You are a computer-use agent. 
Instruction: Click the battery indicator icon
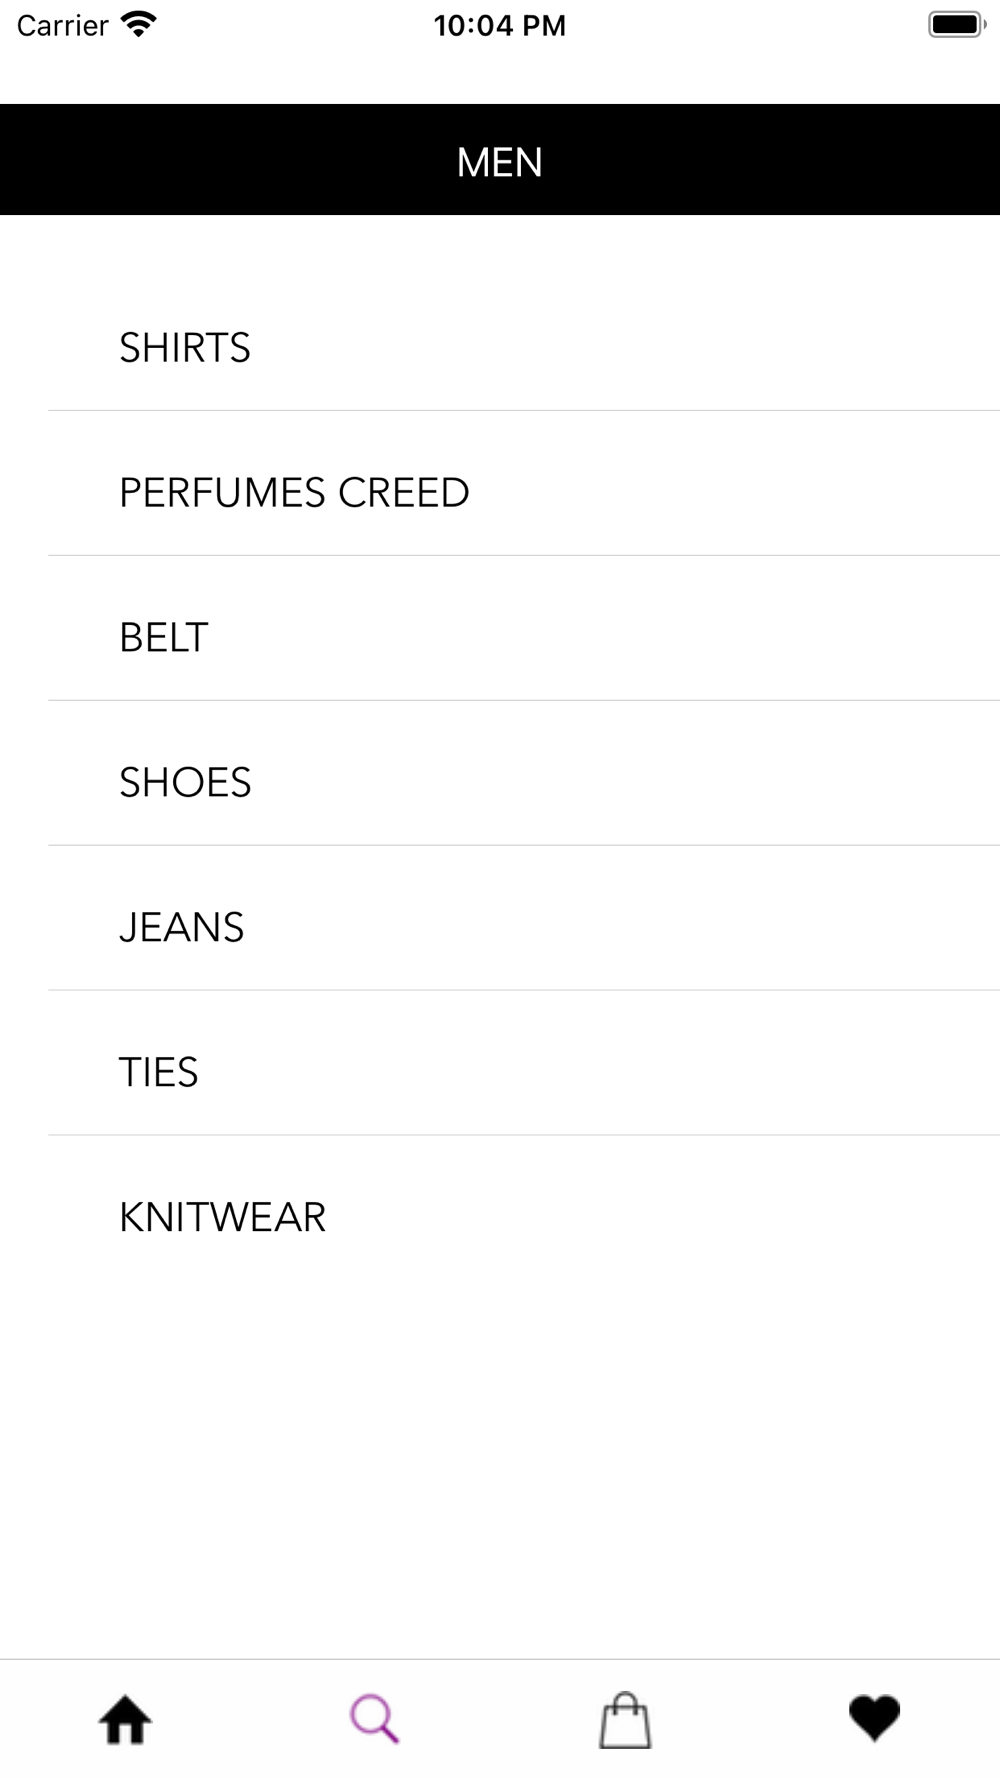957,24
